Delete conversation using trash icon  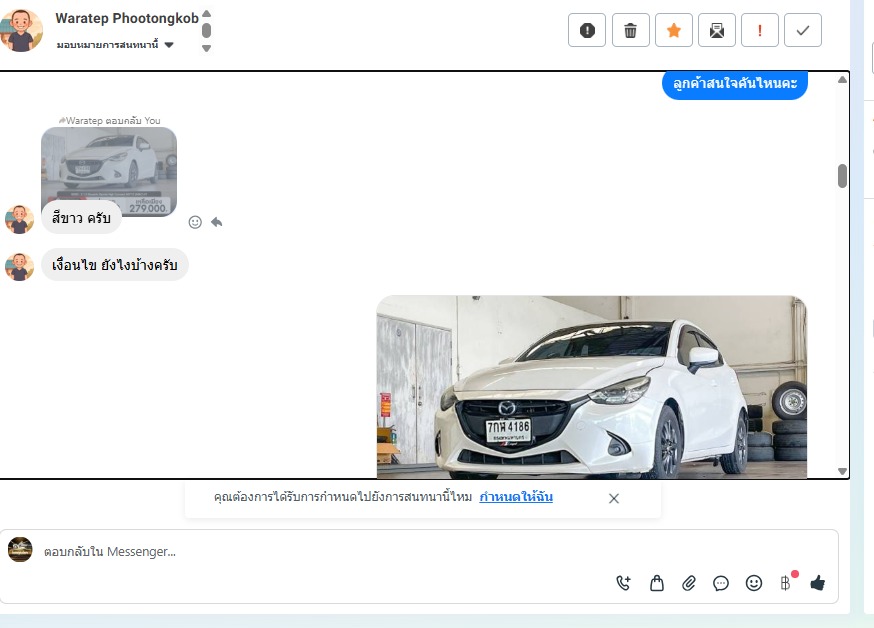click(630, 30)
